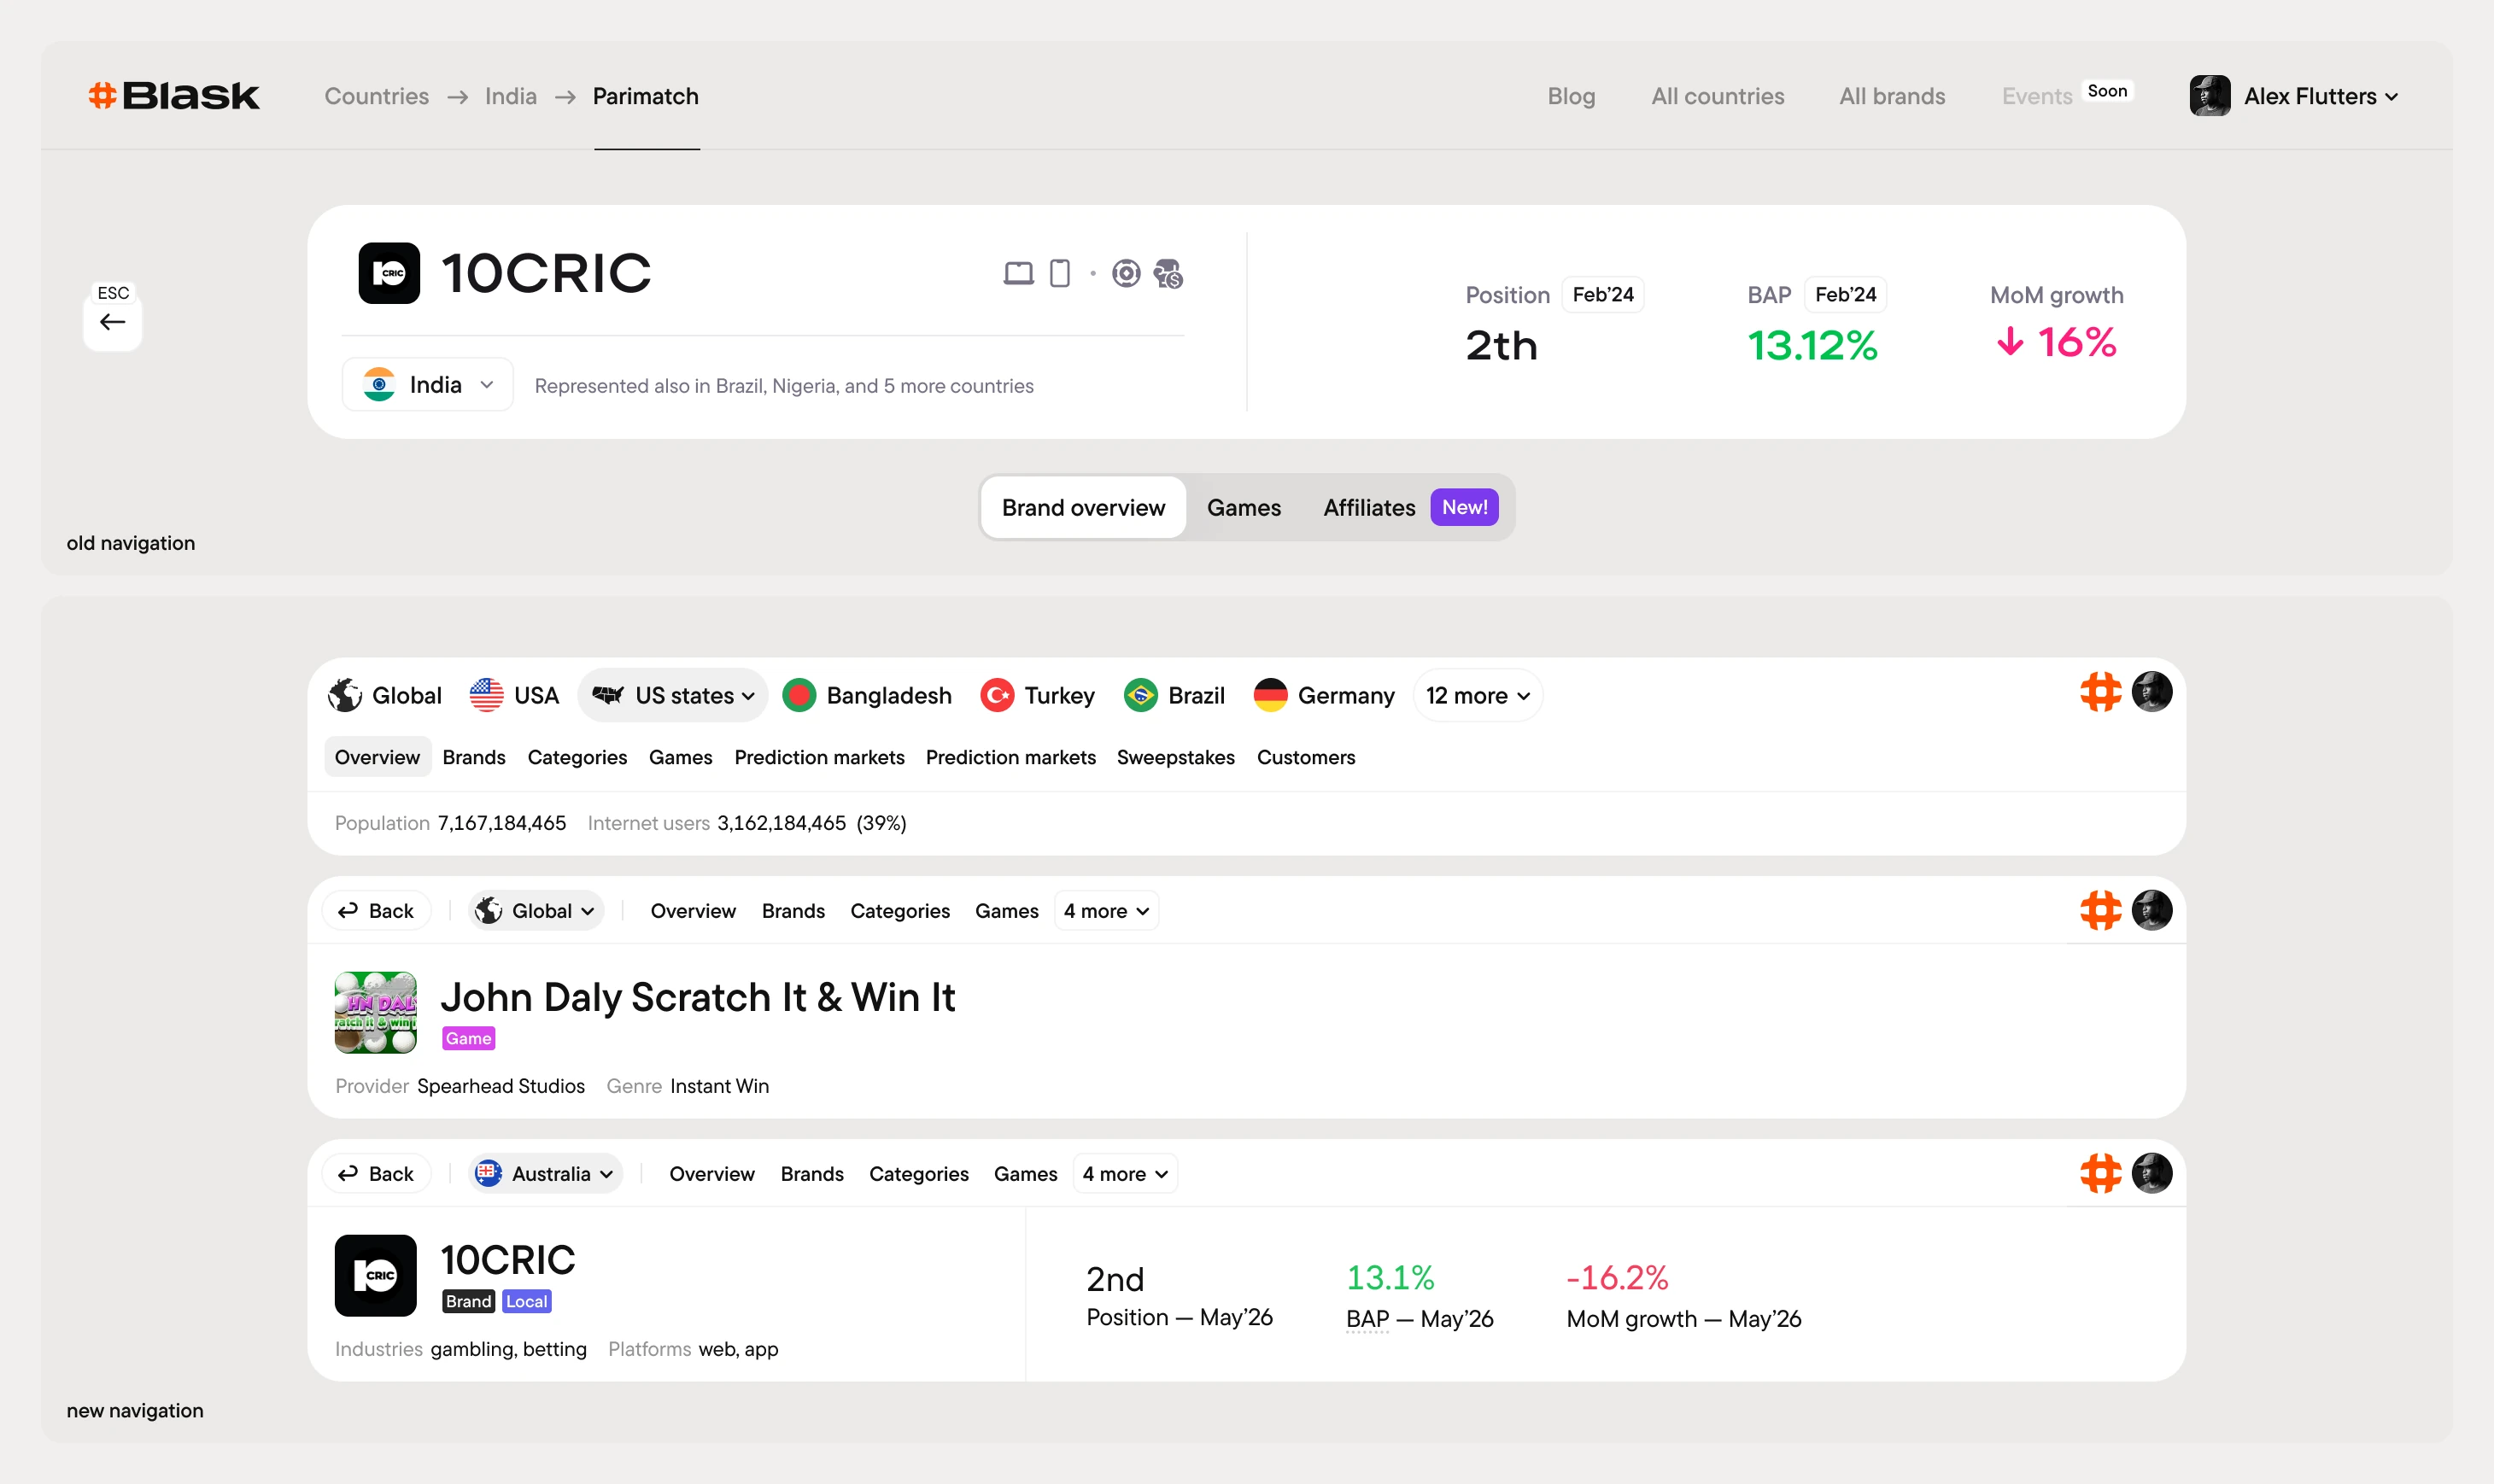This screenshot has height=1484, width=2494.
Task: Click the text about Brazil, Nigeria, and 5 more countries
Action: pyautogui.click(x=784, y=386)
